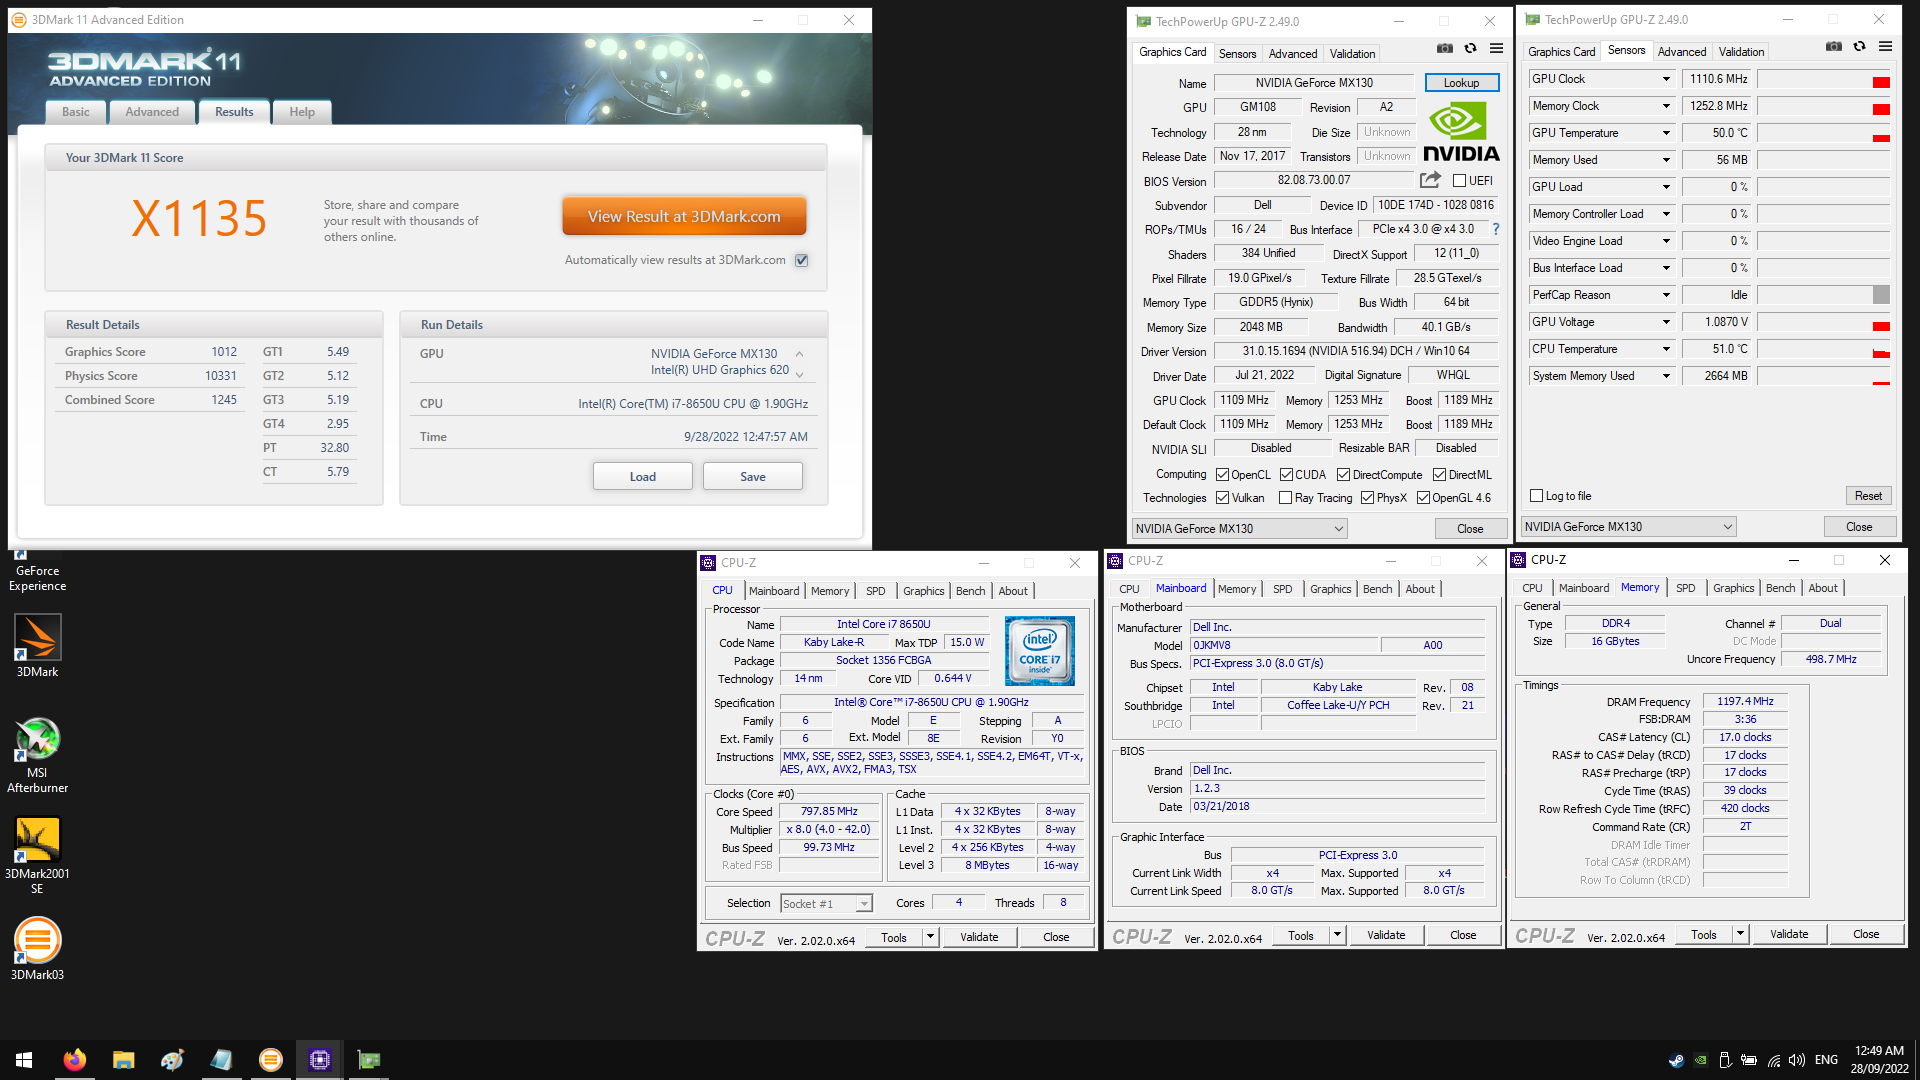This screenshot has height=1080, width=1920.
Task: Toggle UEFI checkbox in GPU-Z
Action: (x=1459, y=181)
